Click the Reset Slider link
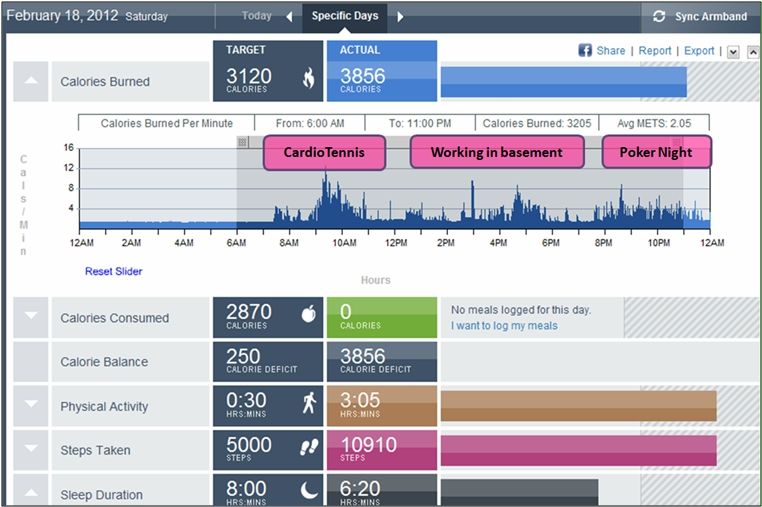The height and width of the screenshot is (507, 762). [x=114, y=271]
